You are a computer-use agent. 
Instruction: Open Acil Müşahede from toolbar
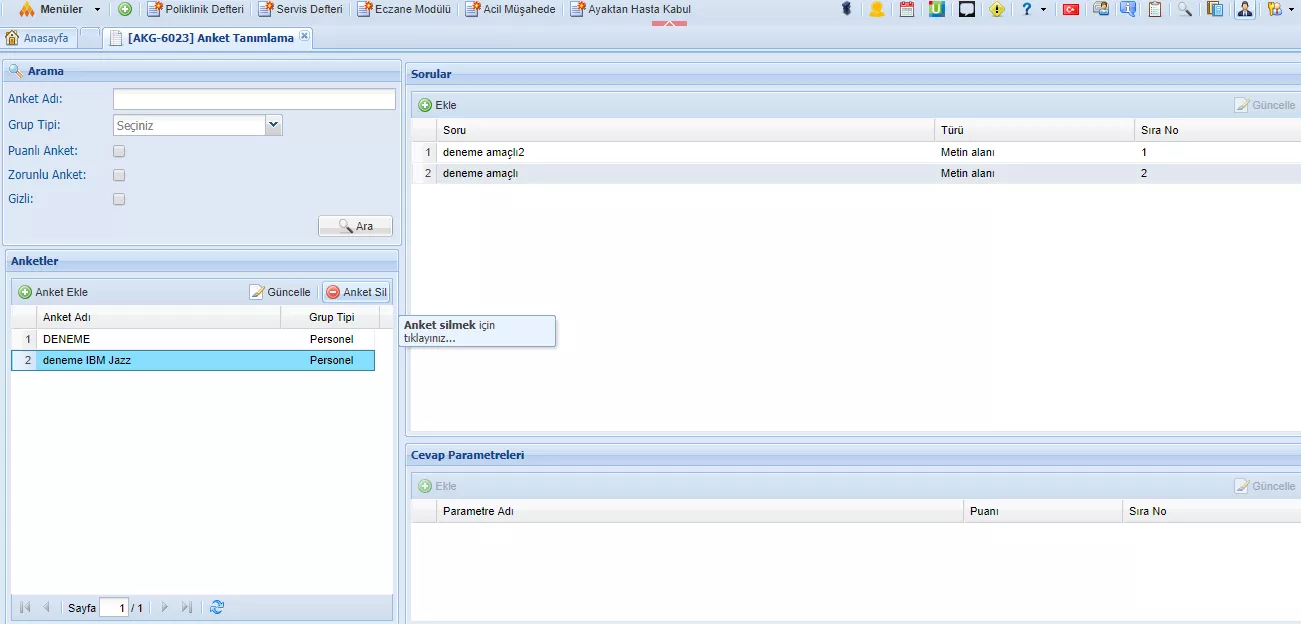coord(511,9)
